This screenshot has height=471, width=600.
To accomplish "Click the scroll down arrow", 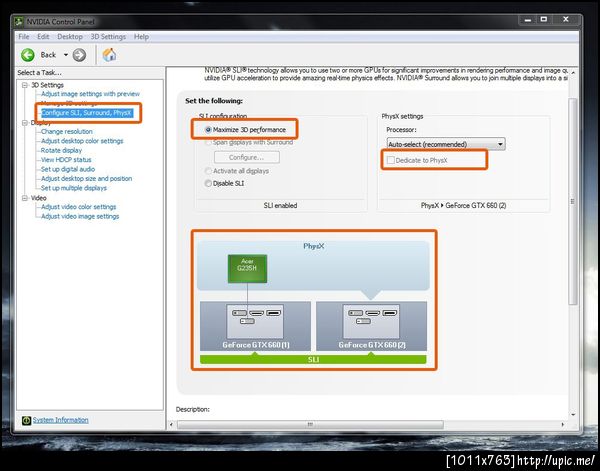I will [x=573, y=415].
